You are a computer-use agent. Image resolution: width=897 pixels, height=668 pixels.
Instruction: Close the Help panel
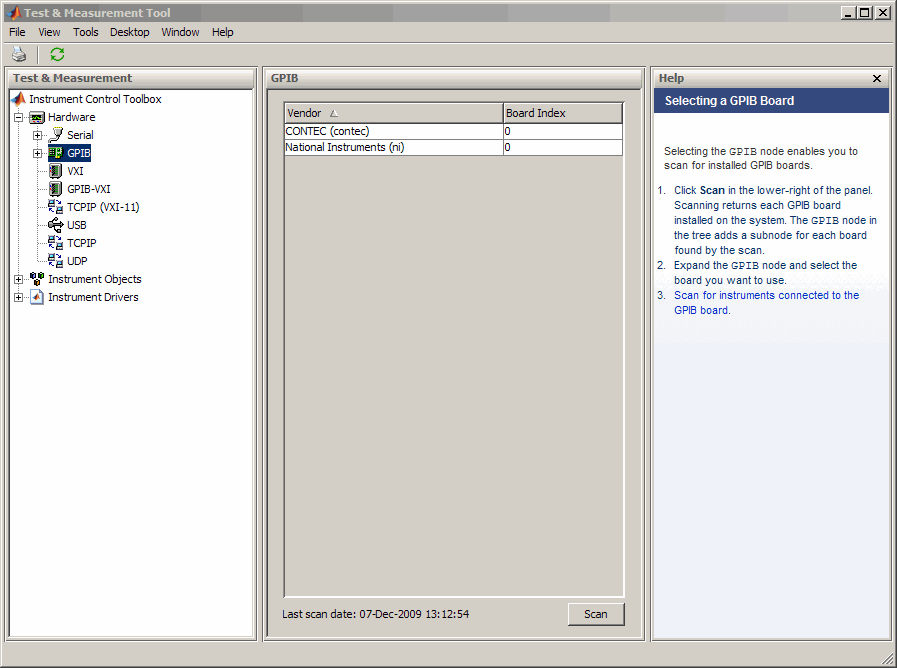(x=877, y=78)
